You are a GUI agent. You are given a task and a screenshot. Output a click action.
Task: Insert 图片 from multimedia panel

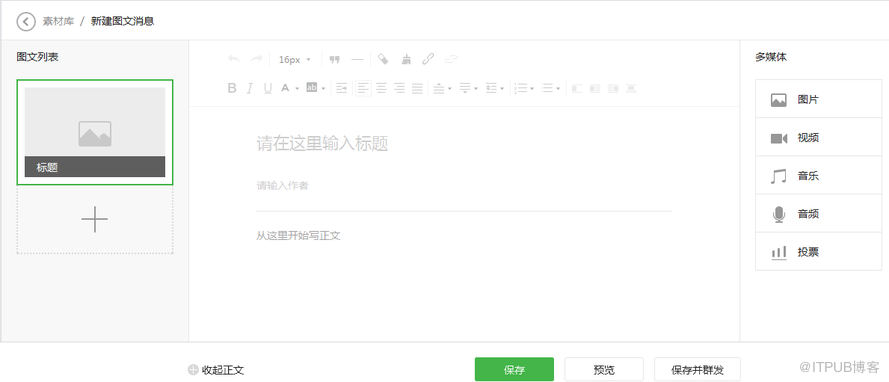[818, 99]
